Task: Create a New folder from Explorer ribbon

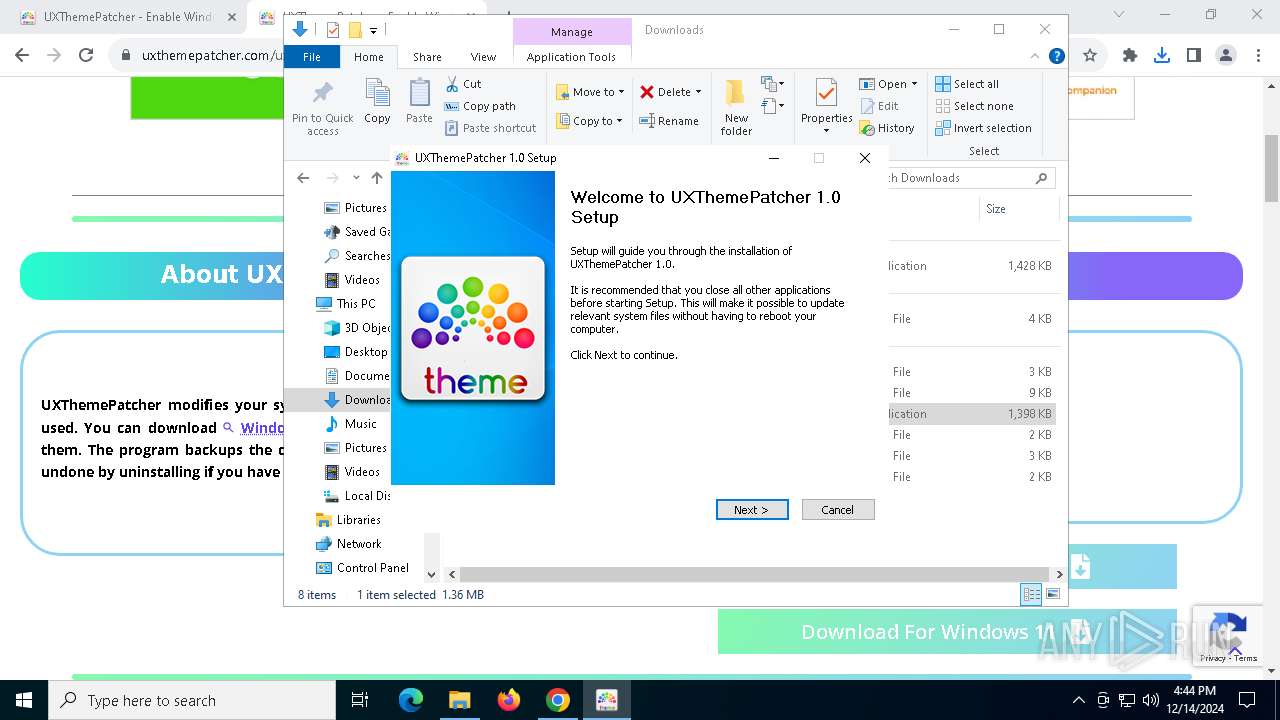Action: coord(736,108)
